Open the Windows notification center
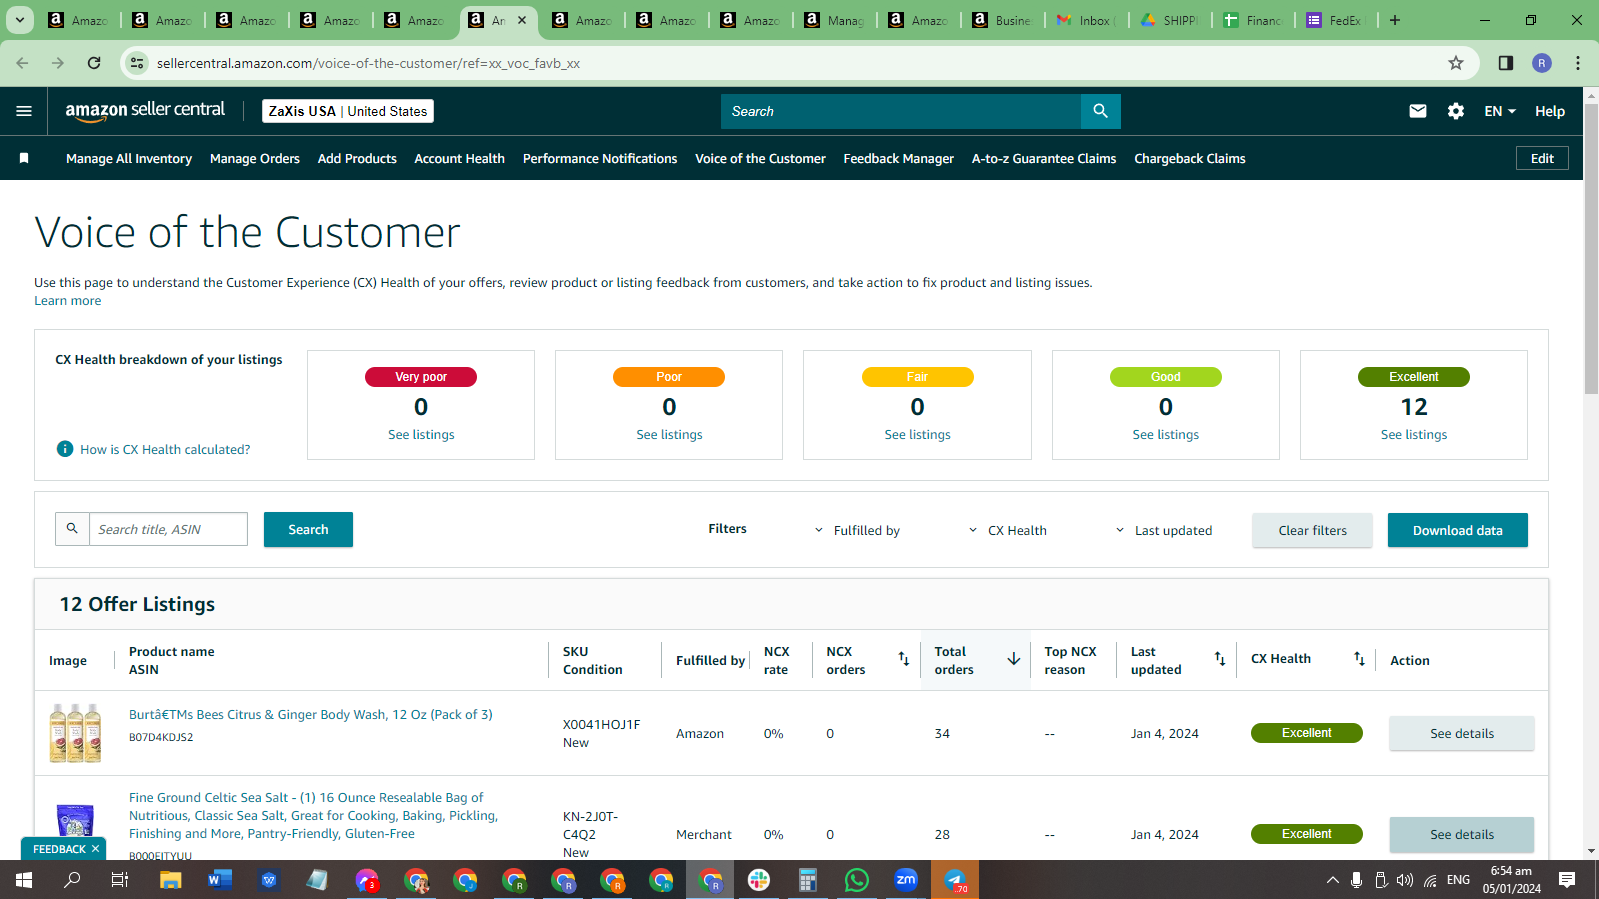 1567,880
